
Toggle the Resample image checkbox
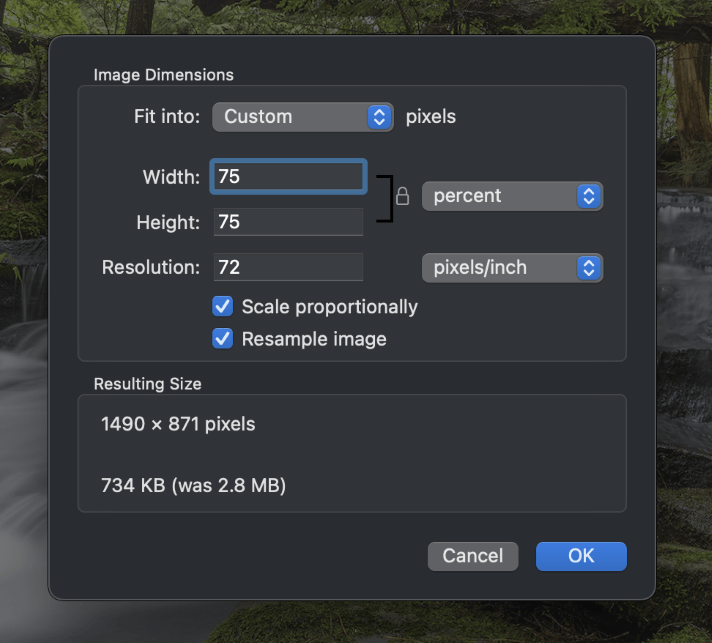[x=222, y=339]
